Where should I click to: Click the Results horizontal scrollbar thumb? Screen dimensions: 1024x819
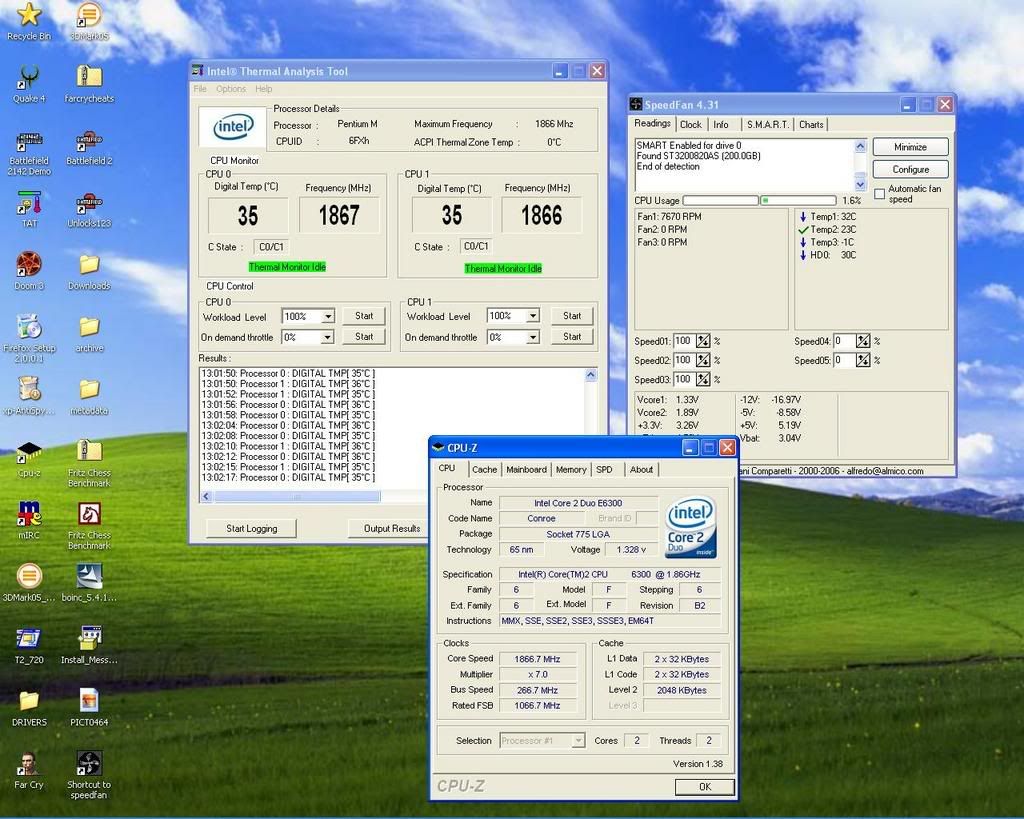tap(298, 497)
